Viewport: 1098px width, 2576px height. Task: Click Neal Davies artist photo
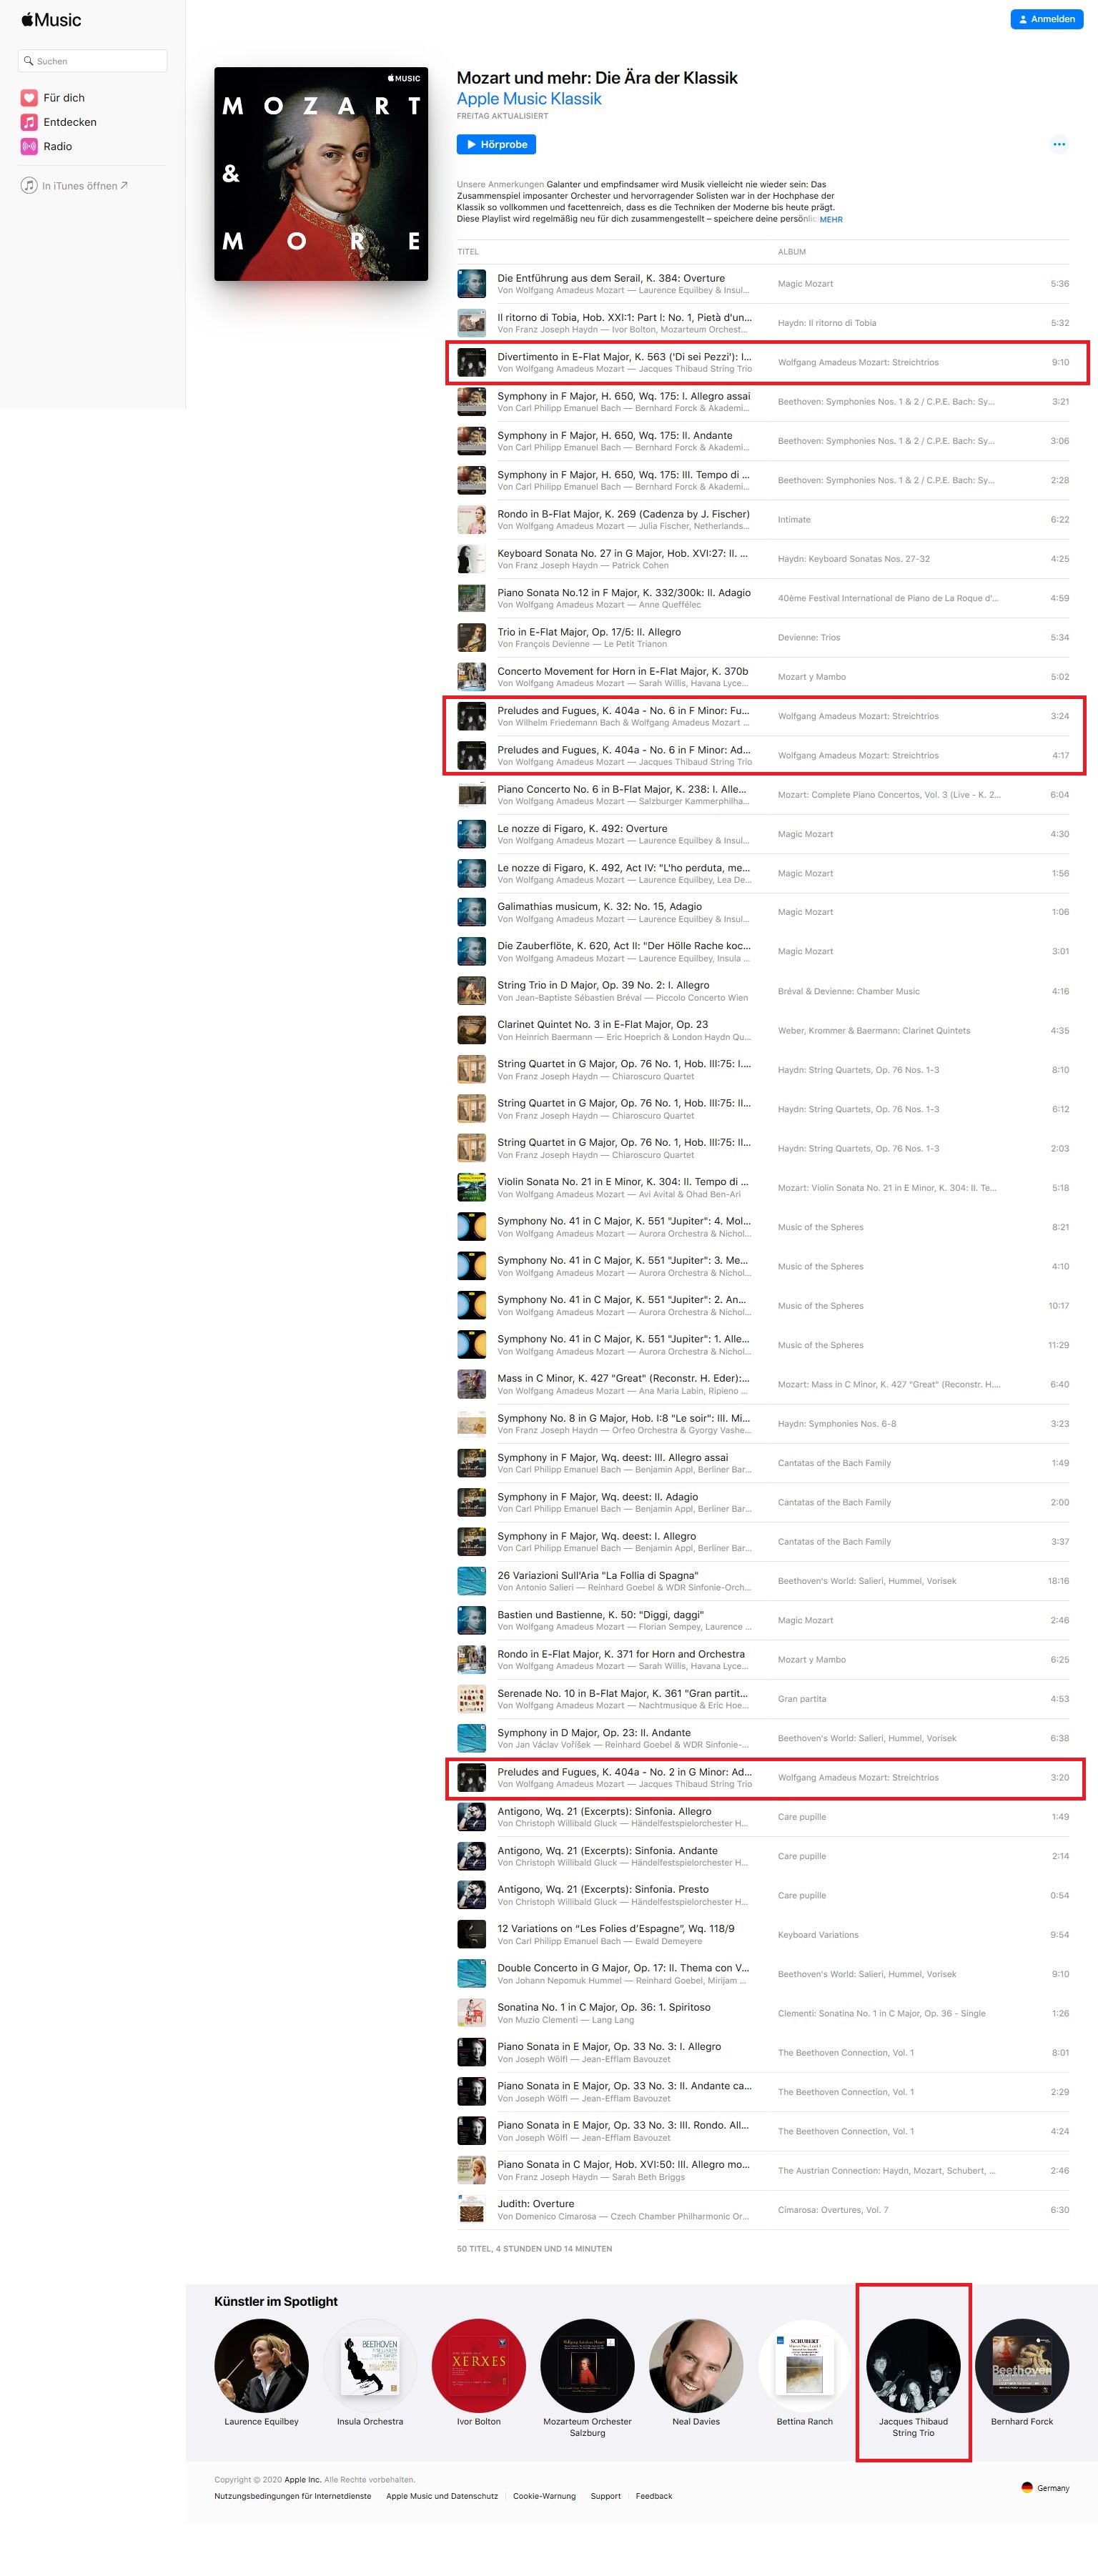(x=696, y=2365)
